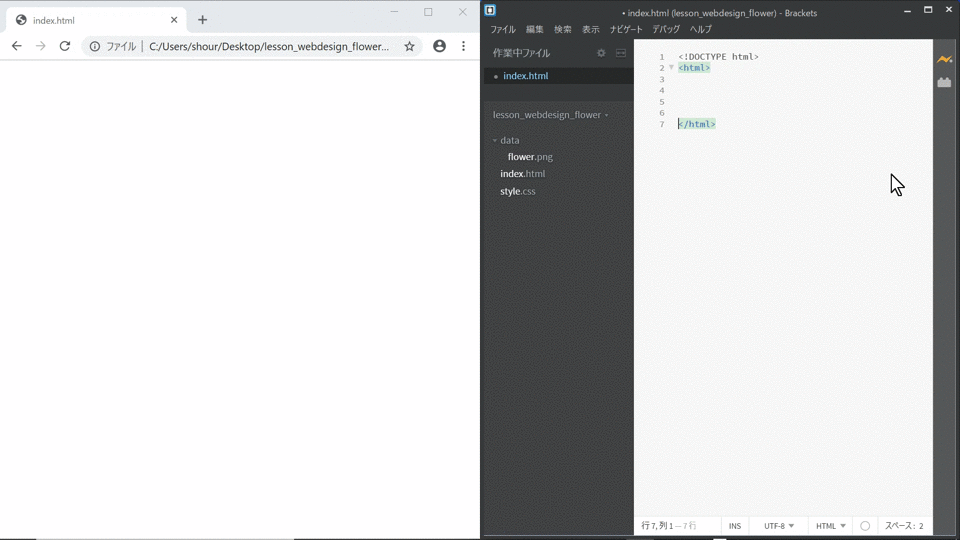Screen dimensions: 960x540
Task: Fold the html tag on line 2
Action: click(671, 68)
